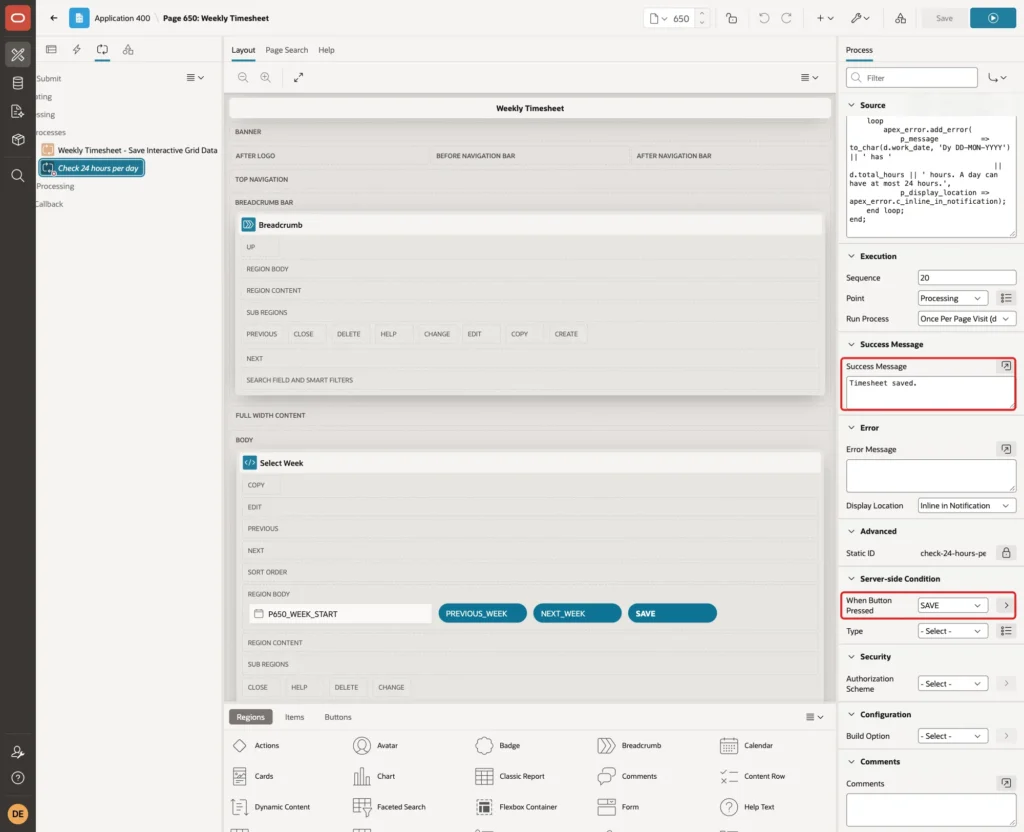The image size is (1024, 832).
Task: Open the Point Processing dropdown
Action: pyautogui.click(x=952, y=298)
